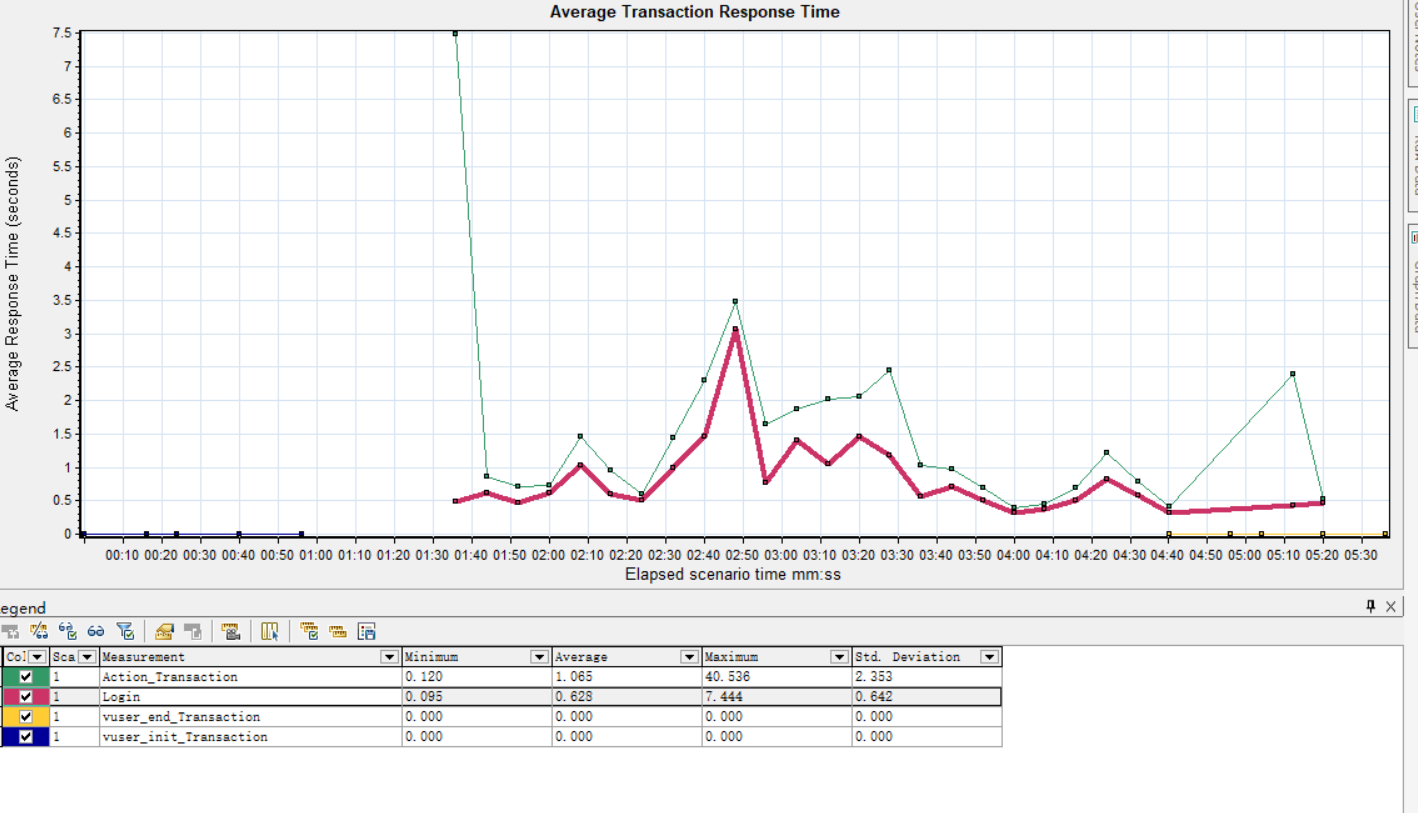This screenshot has height=813, width=1418.
Task: Click the Login minimum value 0.095
Action: [x=423, y=697]
